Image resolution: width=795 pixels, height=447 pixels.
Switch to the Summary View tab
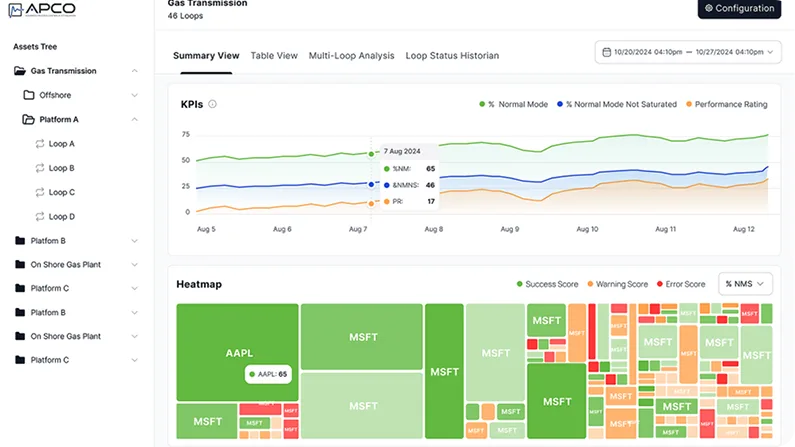click(206, 56)
